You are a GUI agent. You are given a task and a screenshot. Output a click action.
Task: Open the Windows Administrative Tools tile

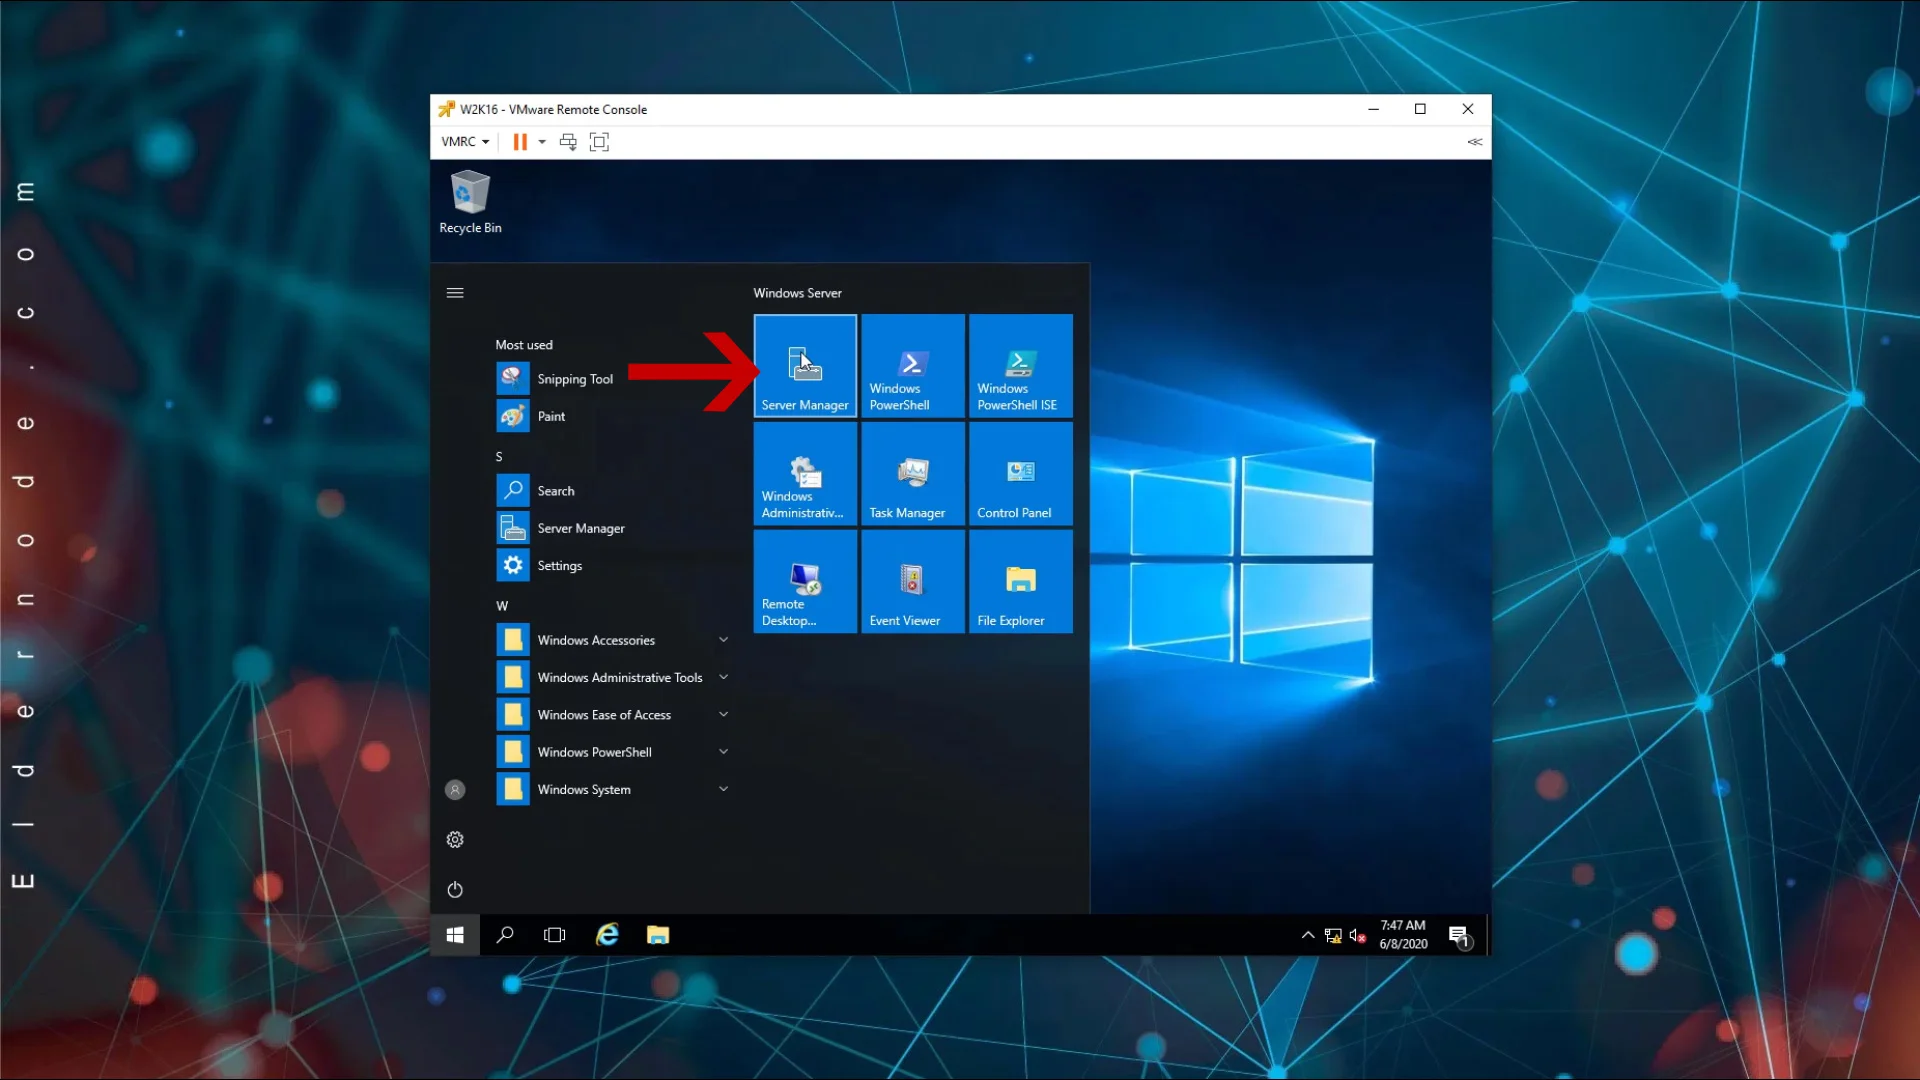click(805, 474)
